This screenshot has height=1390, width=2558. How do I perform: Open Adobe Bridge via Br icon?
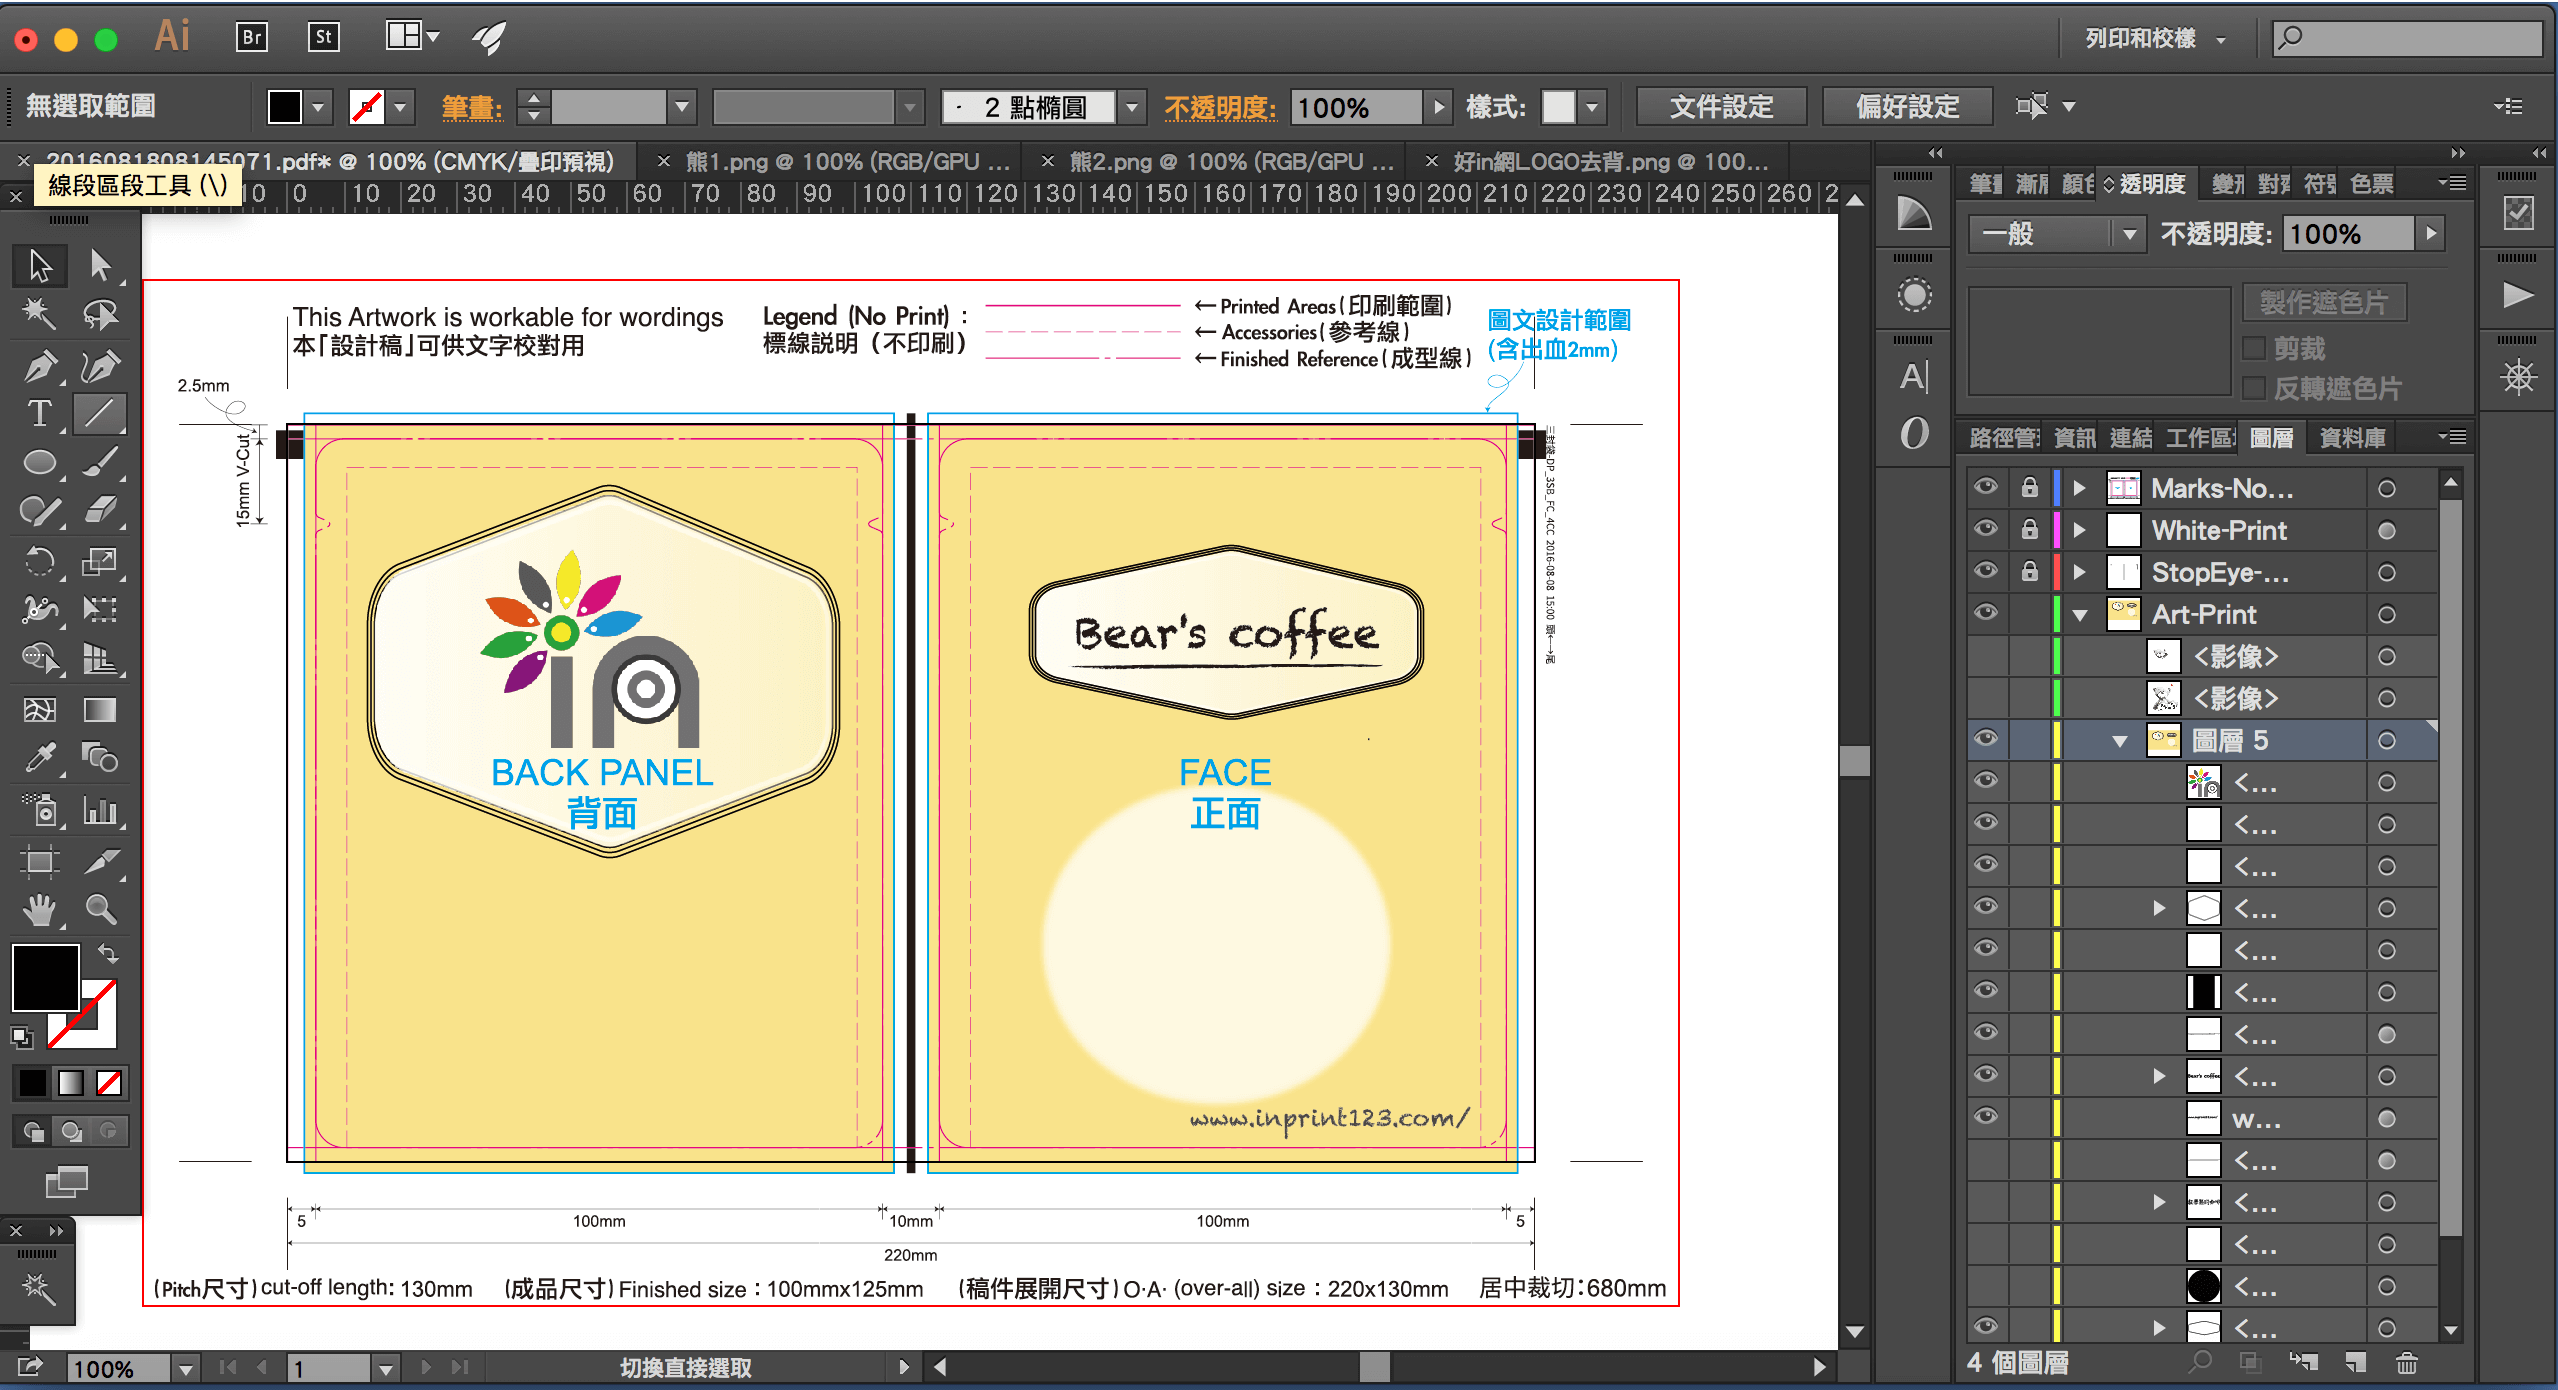tap(251, 38)
